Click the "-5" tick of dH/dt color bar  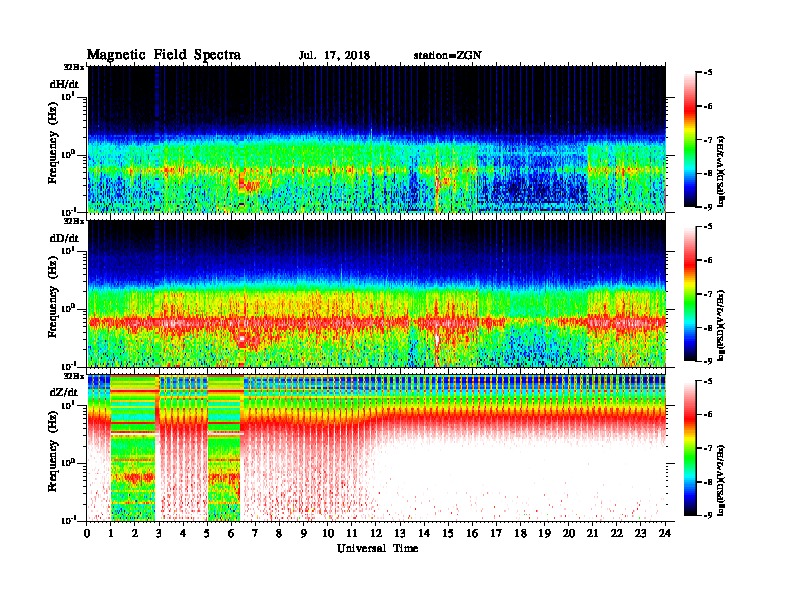(708, 73)
